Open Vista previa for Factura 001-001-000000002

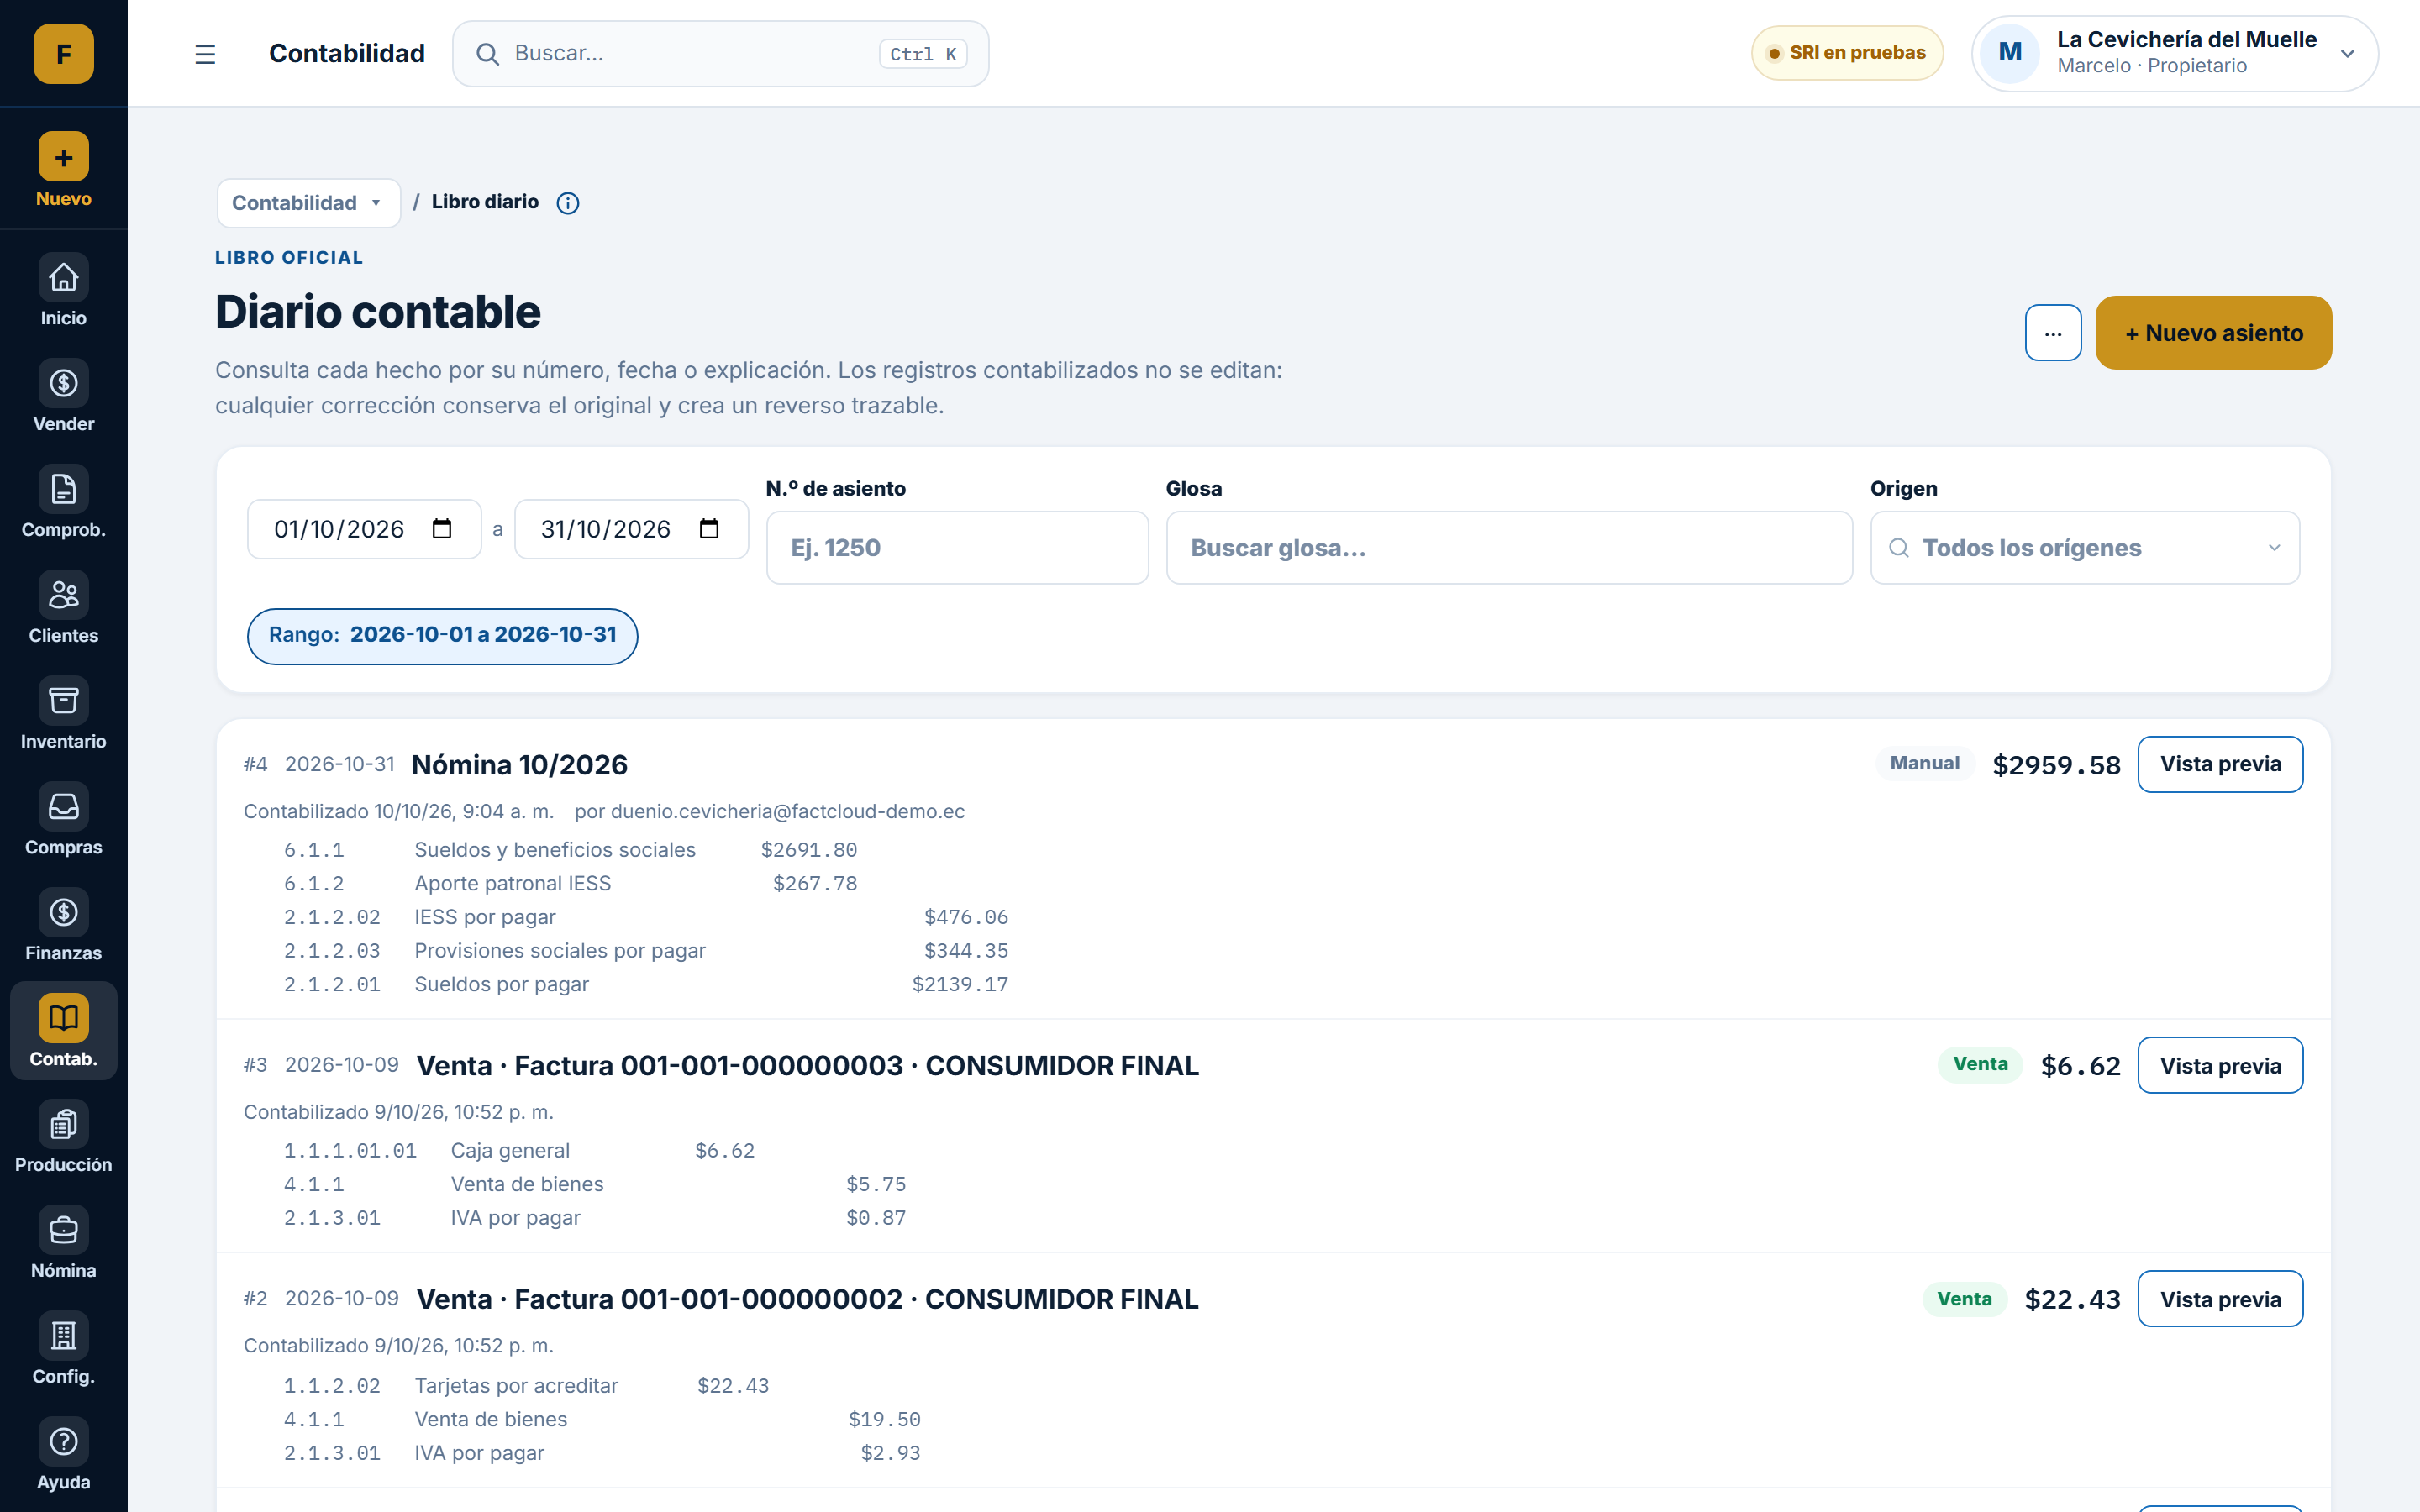point(2220,1299)
